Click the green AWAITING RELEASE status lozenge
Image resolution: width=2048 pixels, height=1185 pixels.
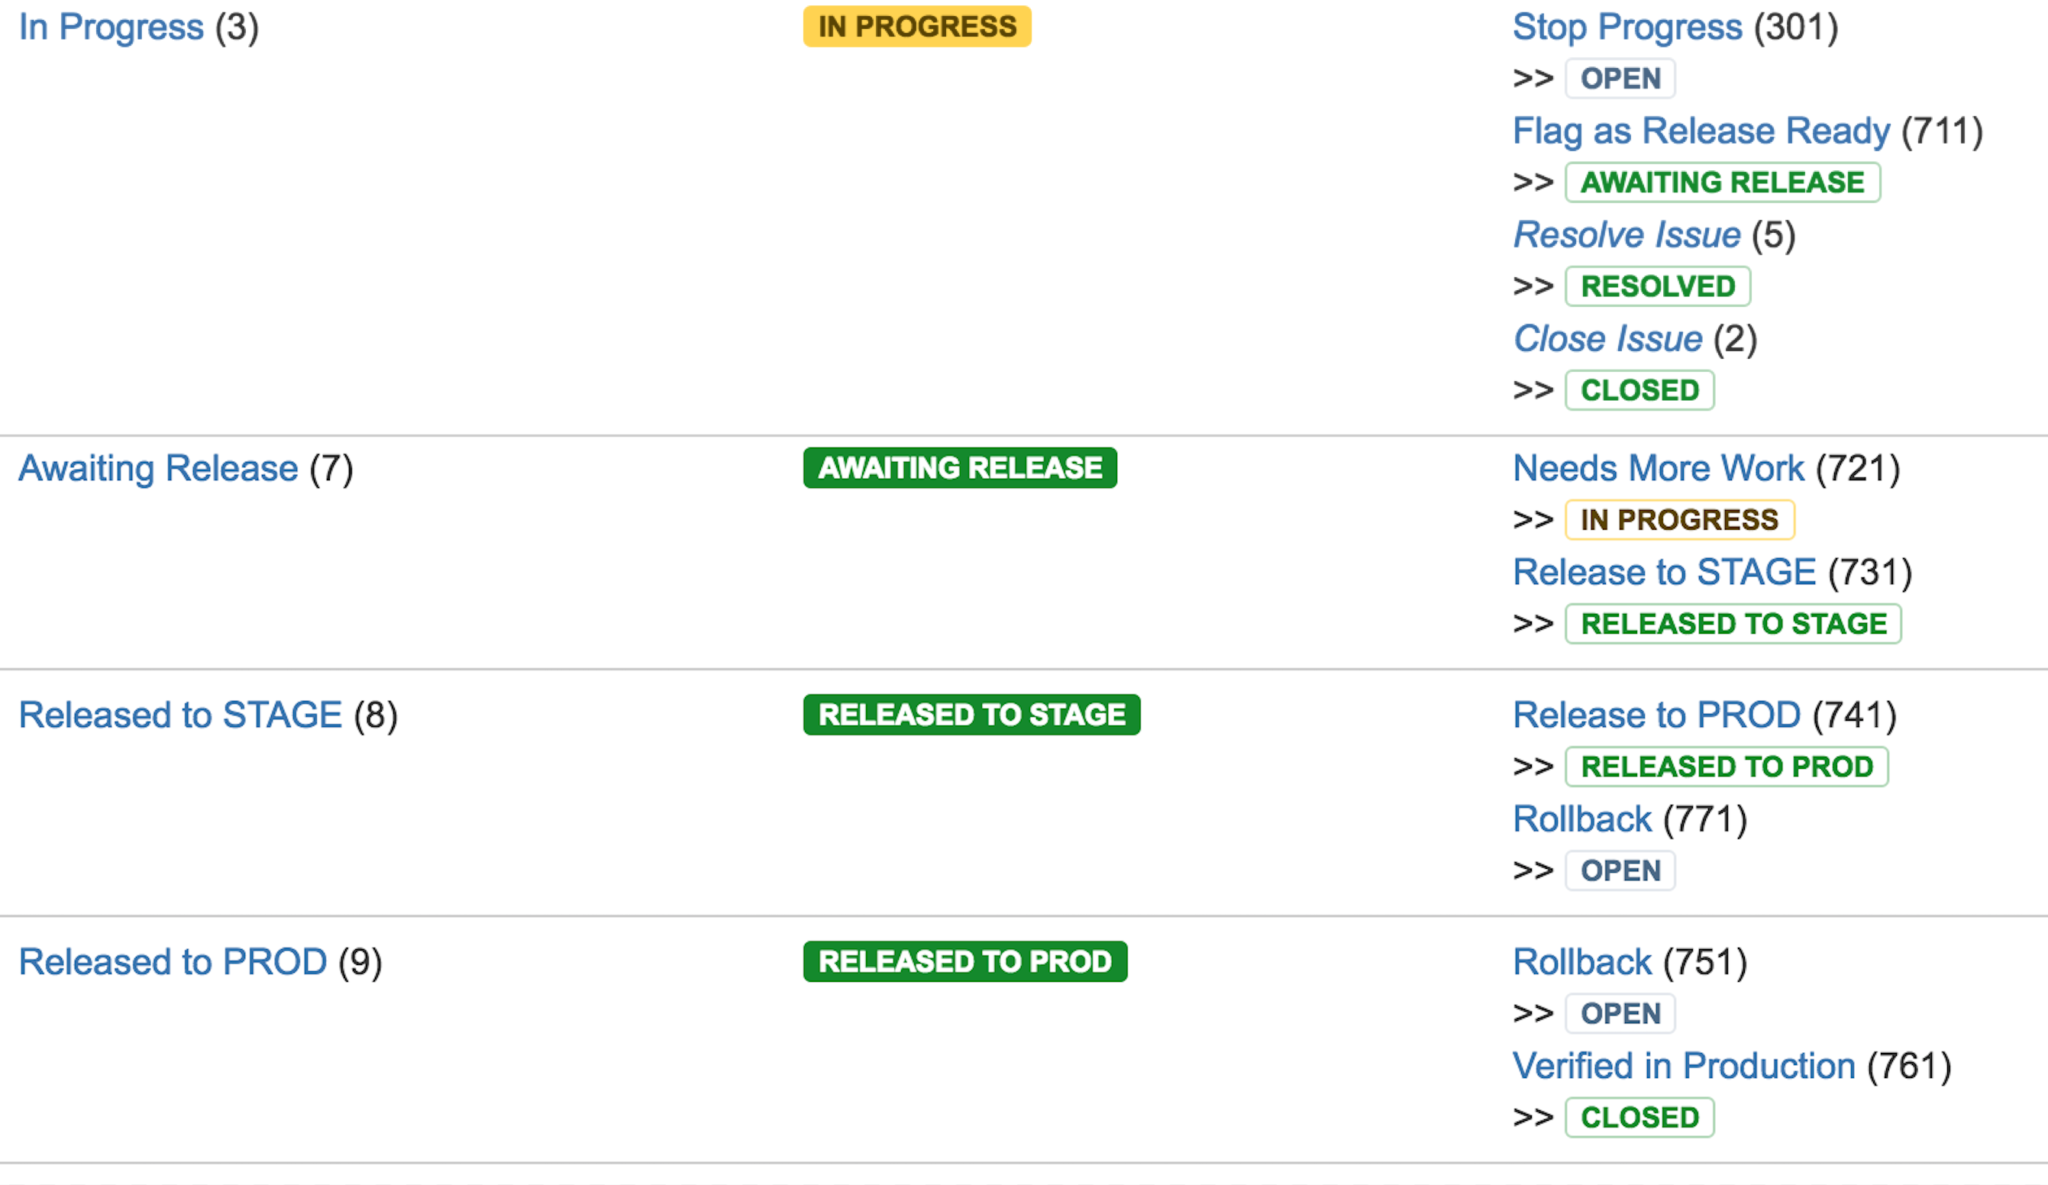(x=960, y=467)
